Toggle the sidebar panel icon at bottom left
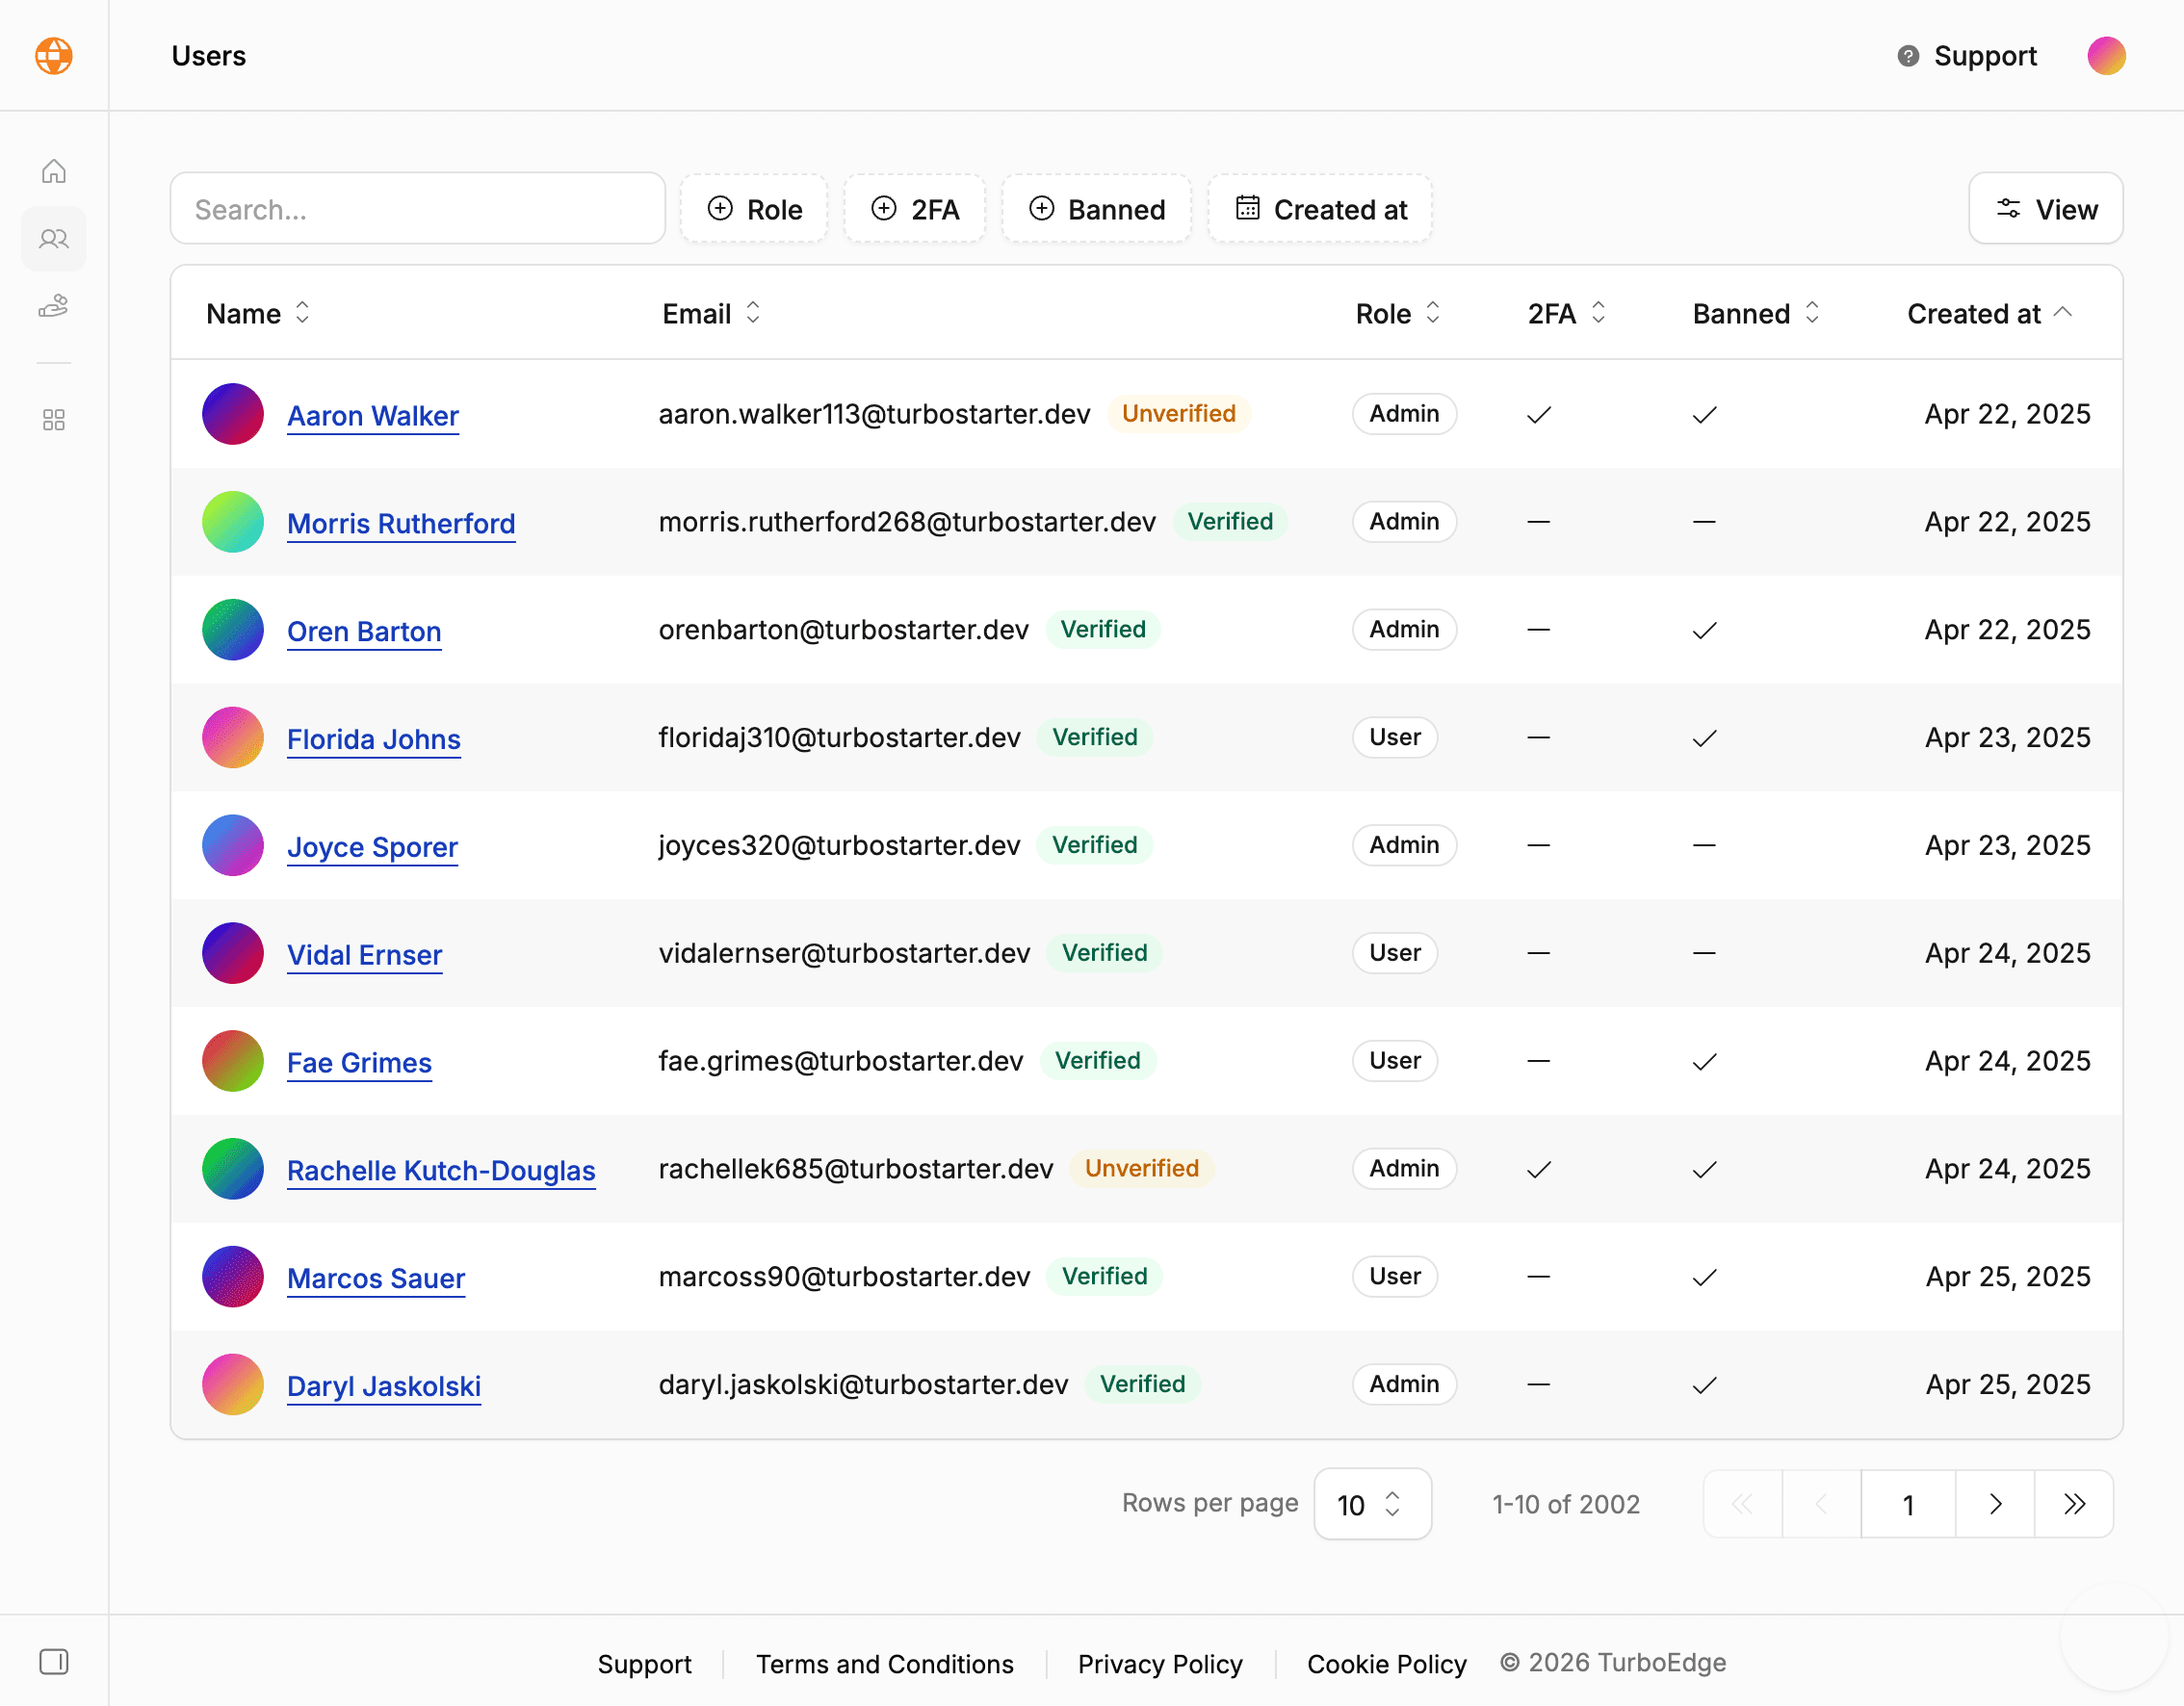 [54, 1662]
